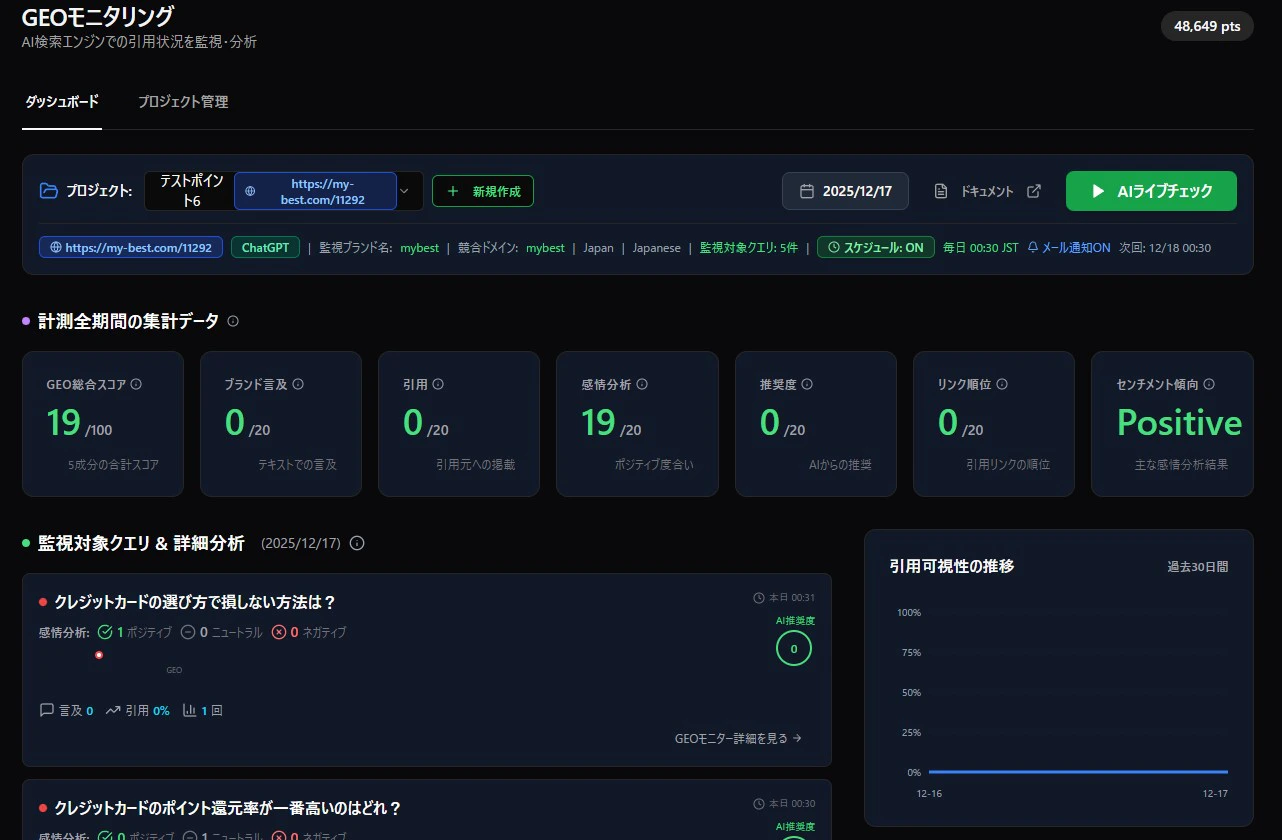Viewport: 1282px width, 840px height.
Task: Click the red ネガティブ x icon in first query
Action: tap(279, 632)
